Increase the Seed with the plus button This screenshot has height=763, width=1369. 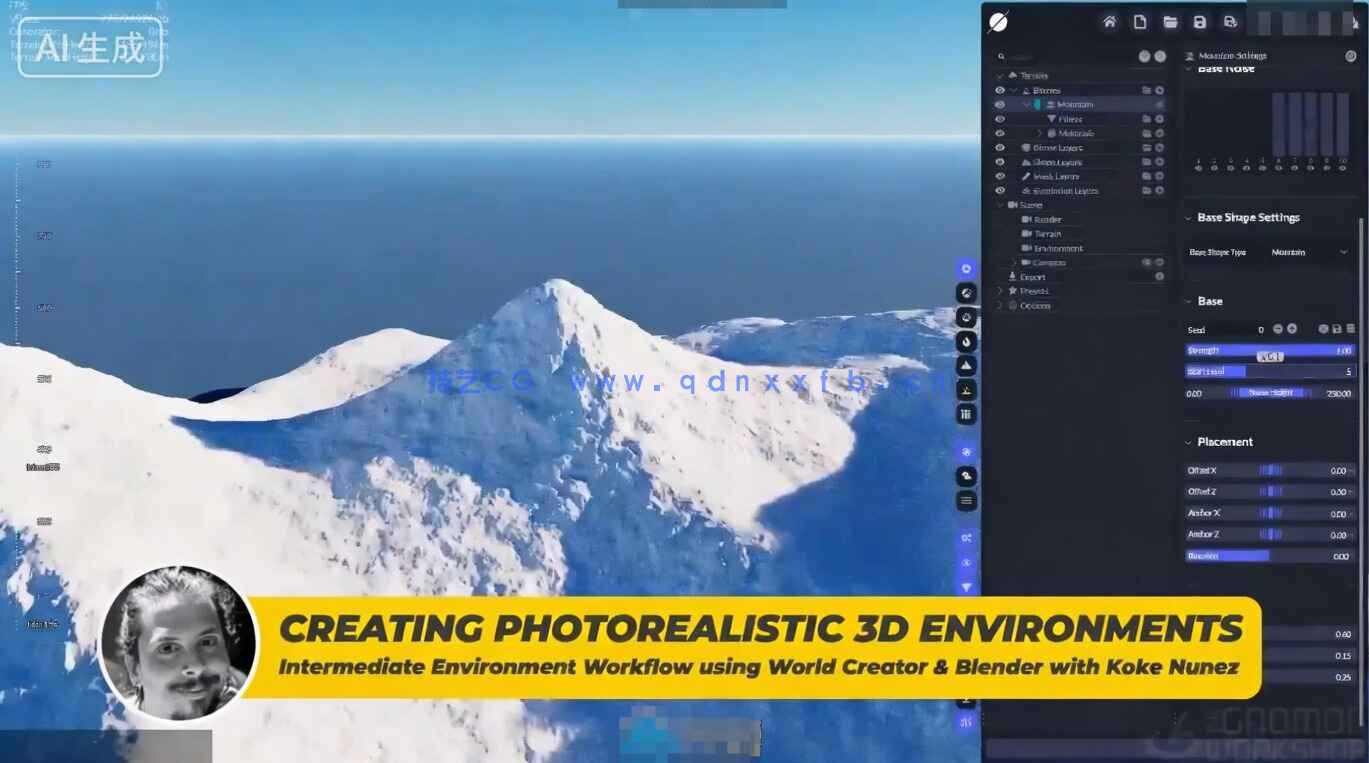click(1292, 329)
